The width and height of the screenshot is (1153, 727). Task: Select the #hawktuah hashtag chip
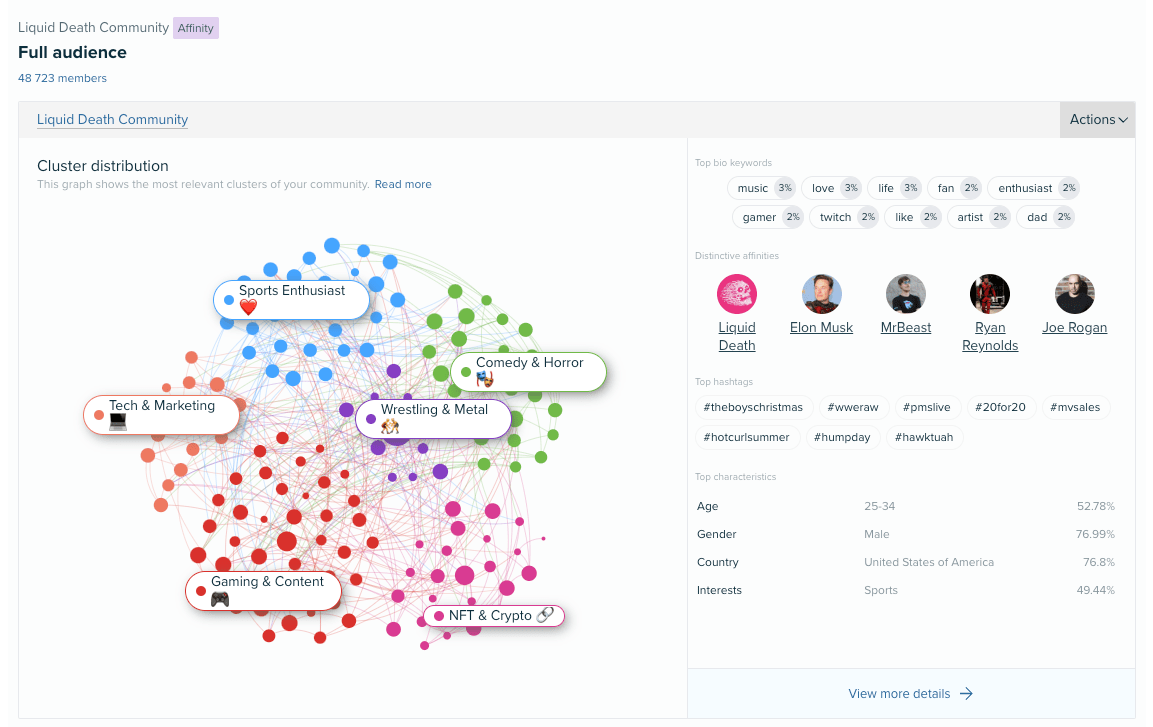click(924, 437)
